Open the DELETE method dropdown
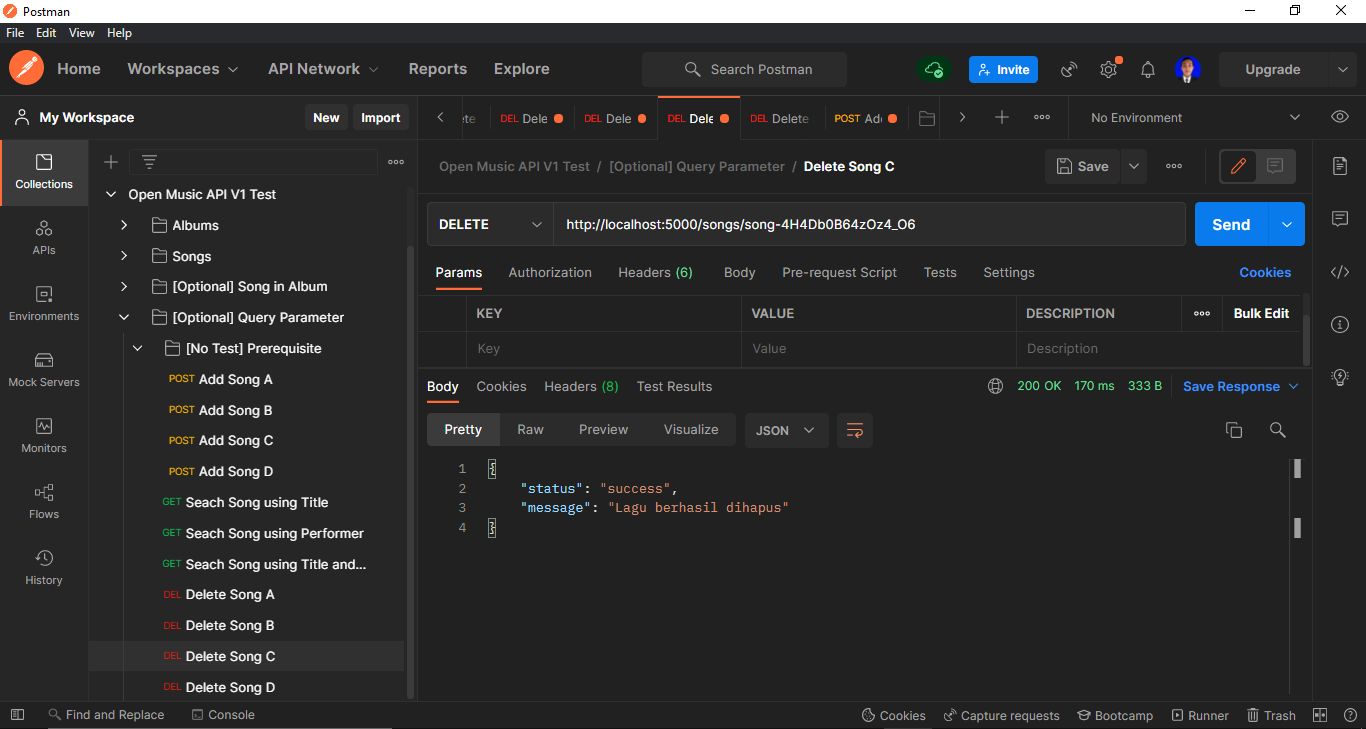 [491, 224]
